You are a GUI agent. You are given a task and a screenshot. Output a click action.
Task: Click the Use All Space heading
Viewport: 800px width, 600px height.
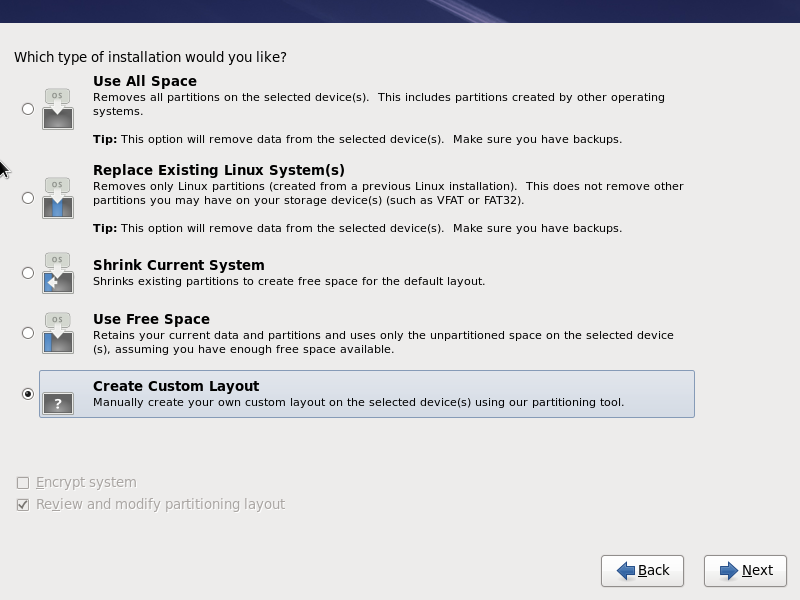point(144,81)
